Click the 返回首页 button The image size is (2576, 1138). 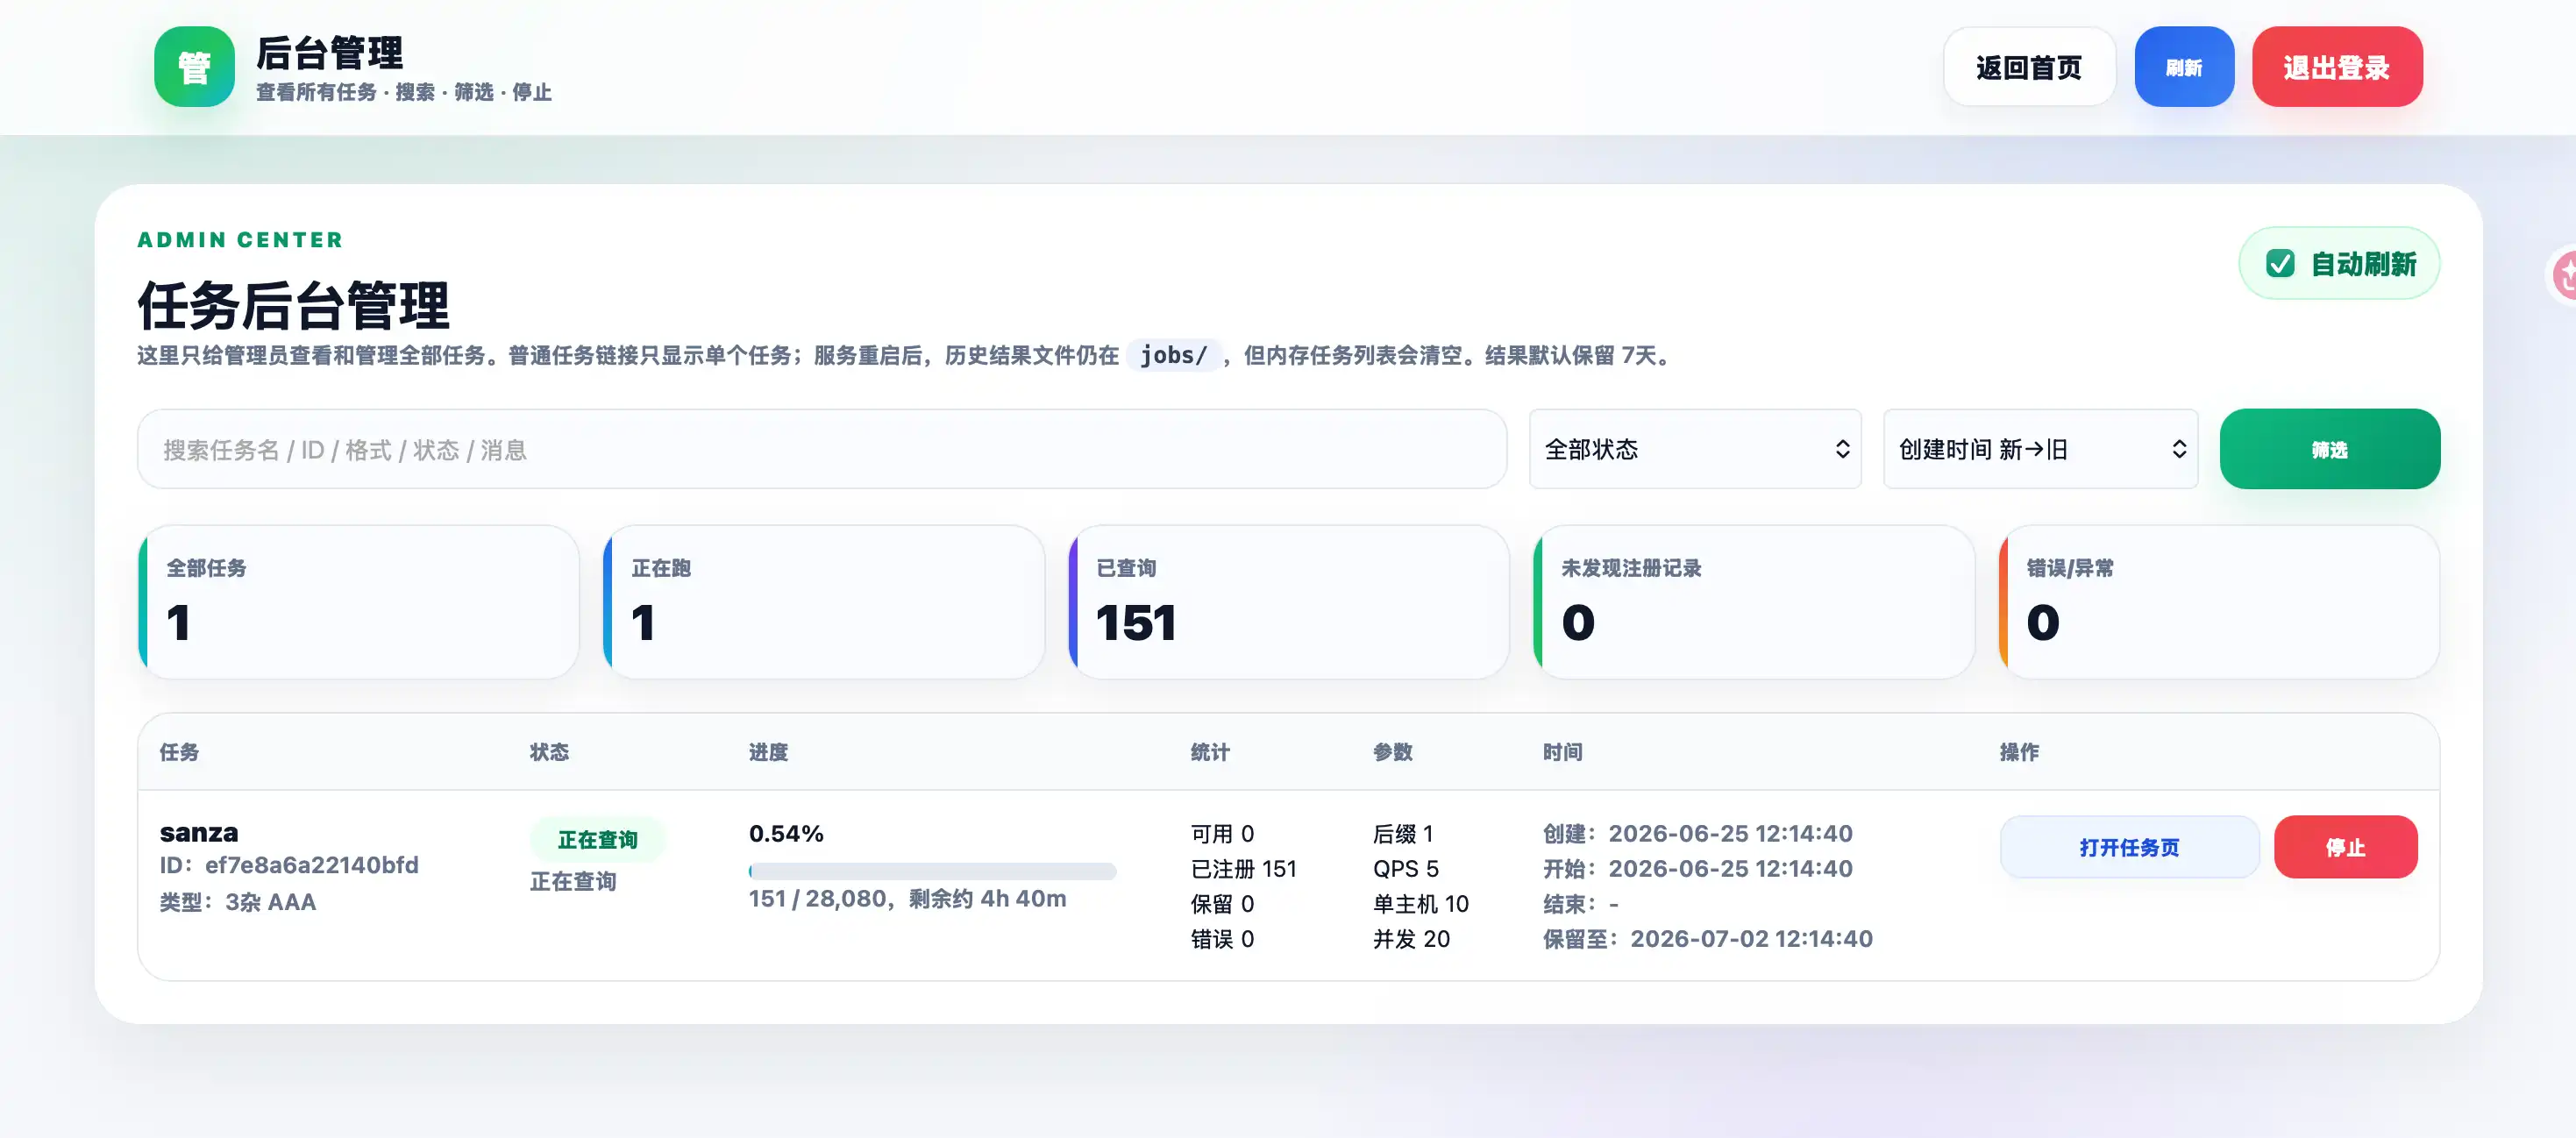point(2029,67)
